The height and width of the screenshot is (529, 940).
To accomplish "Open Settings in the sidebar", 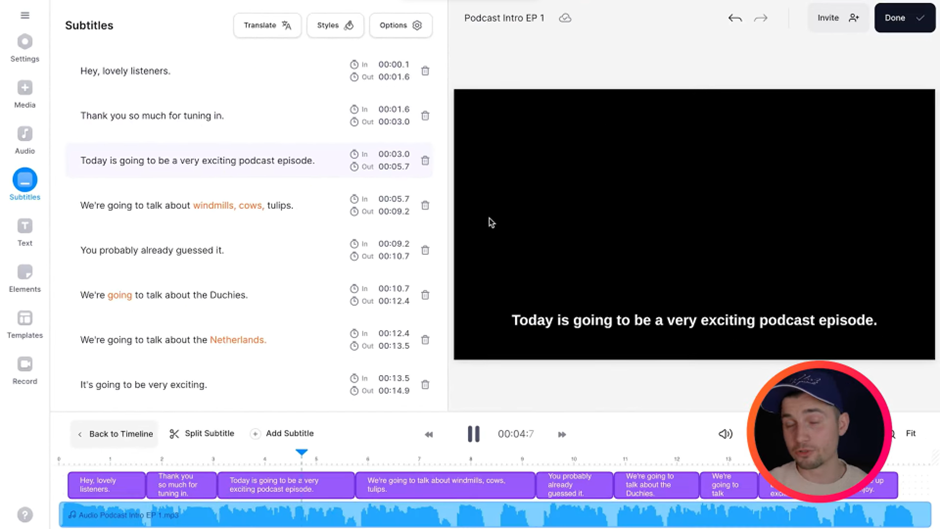I will click(x=25, y=48).
